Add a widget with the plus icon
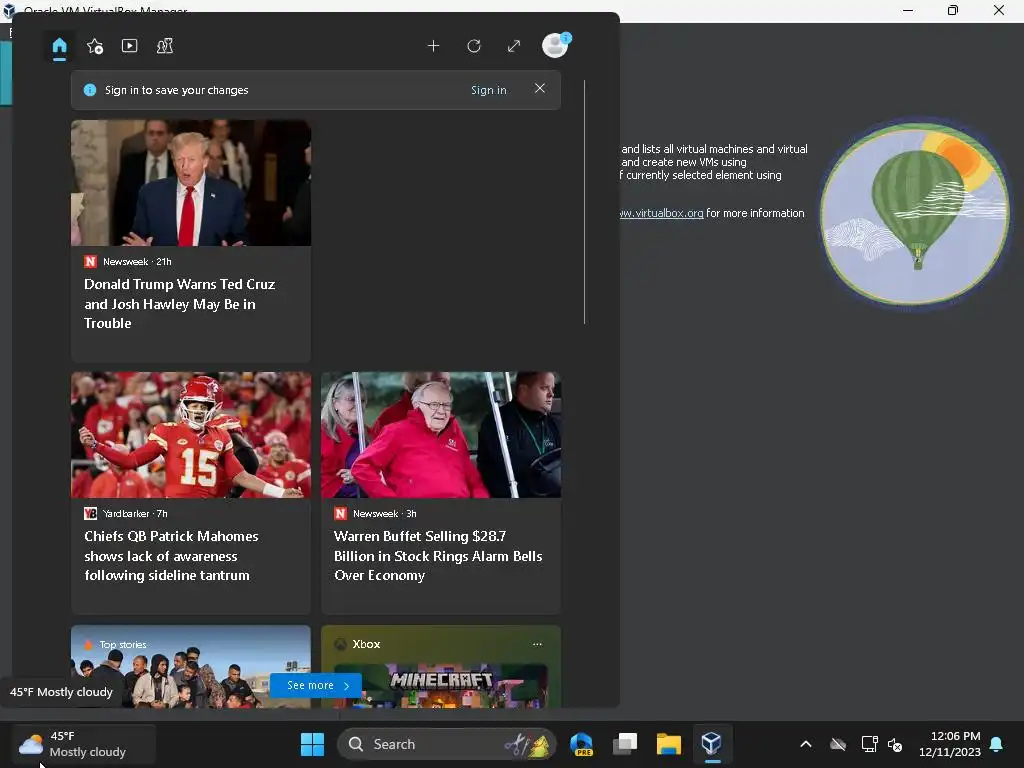1024x768 pixels. (433, 46)
